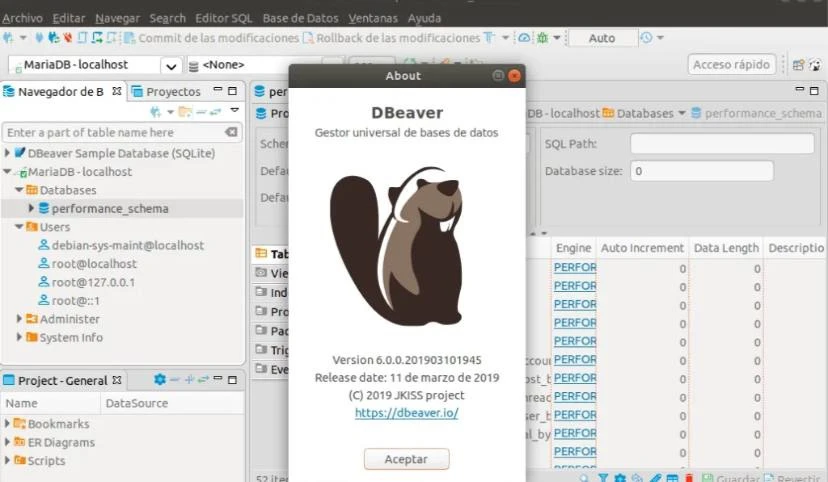Viewport: 828px width, 482px height.
Task: Open the https://dbeaver.io/ link
Action: (406, 413)
